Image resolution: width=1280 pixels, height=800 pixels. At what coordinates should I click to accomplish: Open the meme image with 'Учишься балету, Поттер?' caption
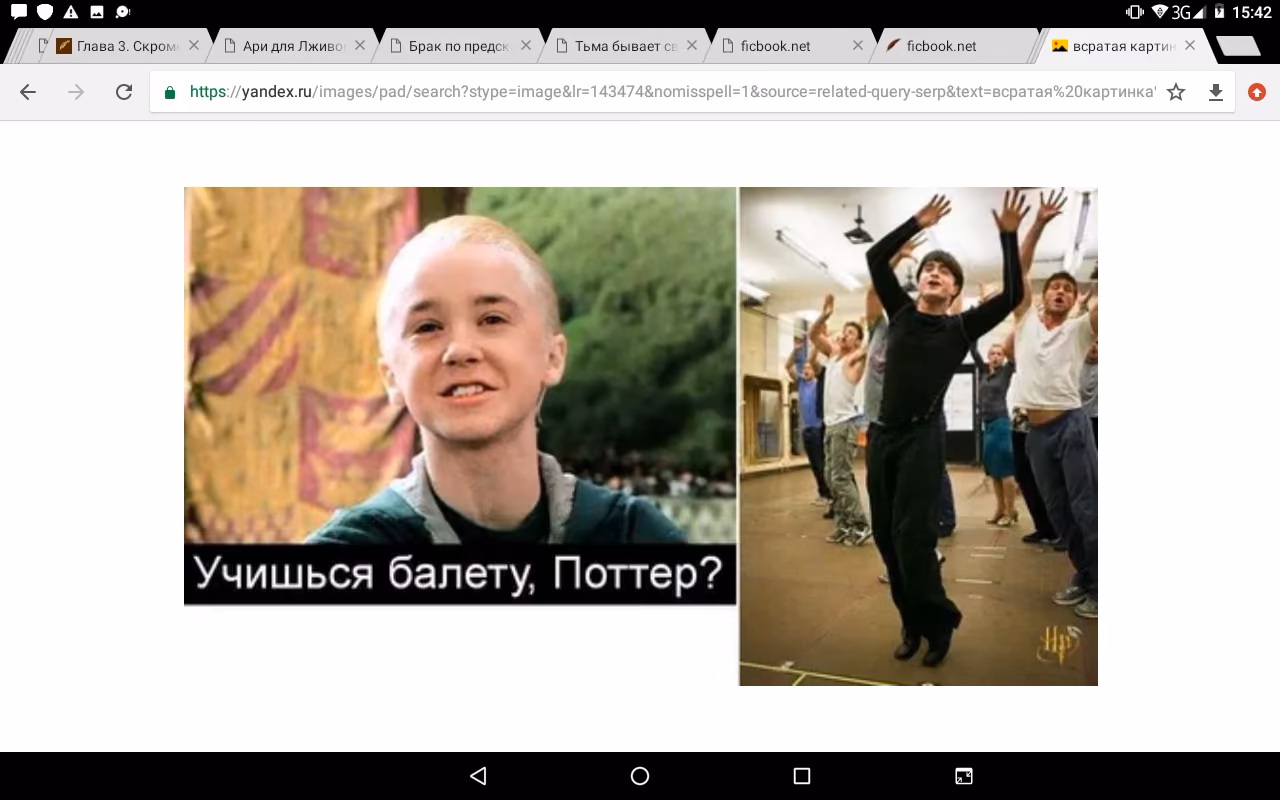point(460,396)
